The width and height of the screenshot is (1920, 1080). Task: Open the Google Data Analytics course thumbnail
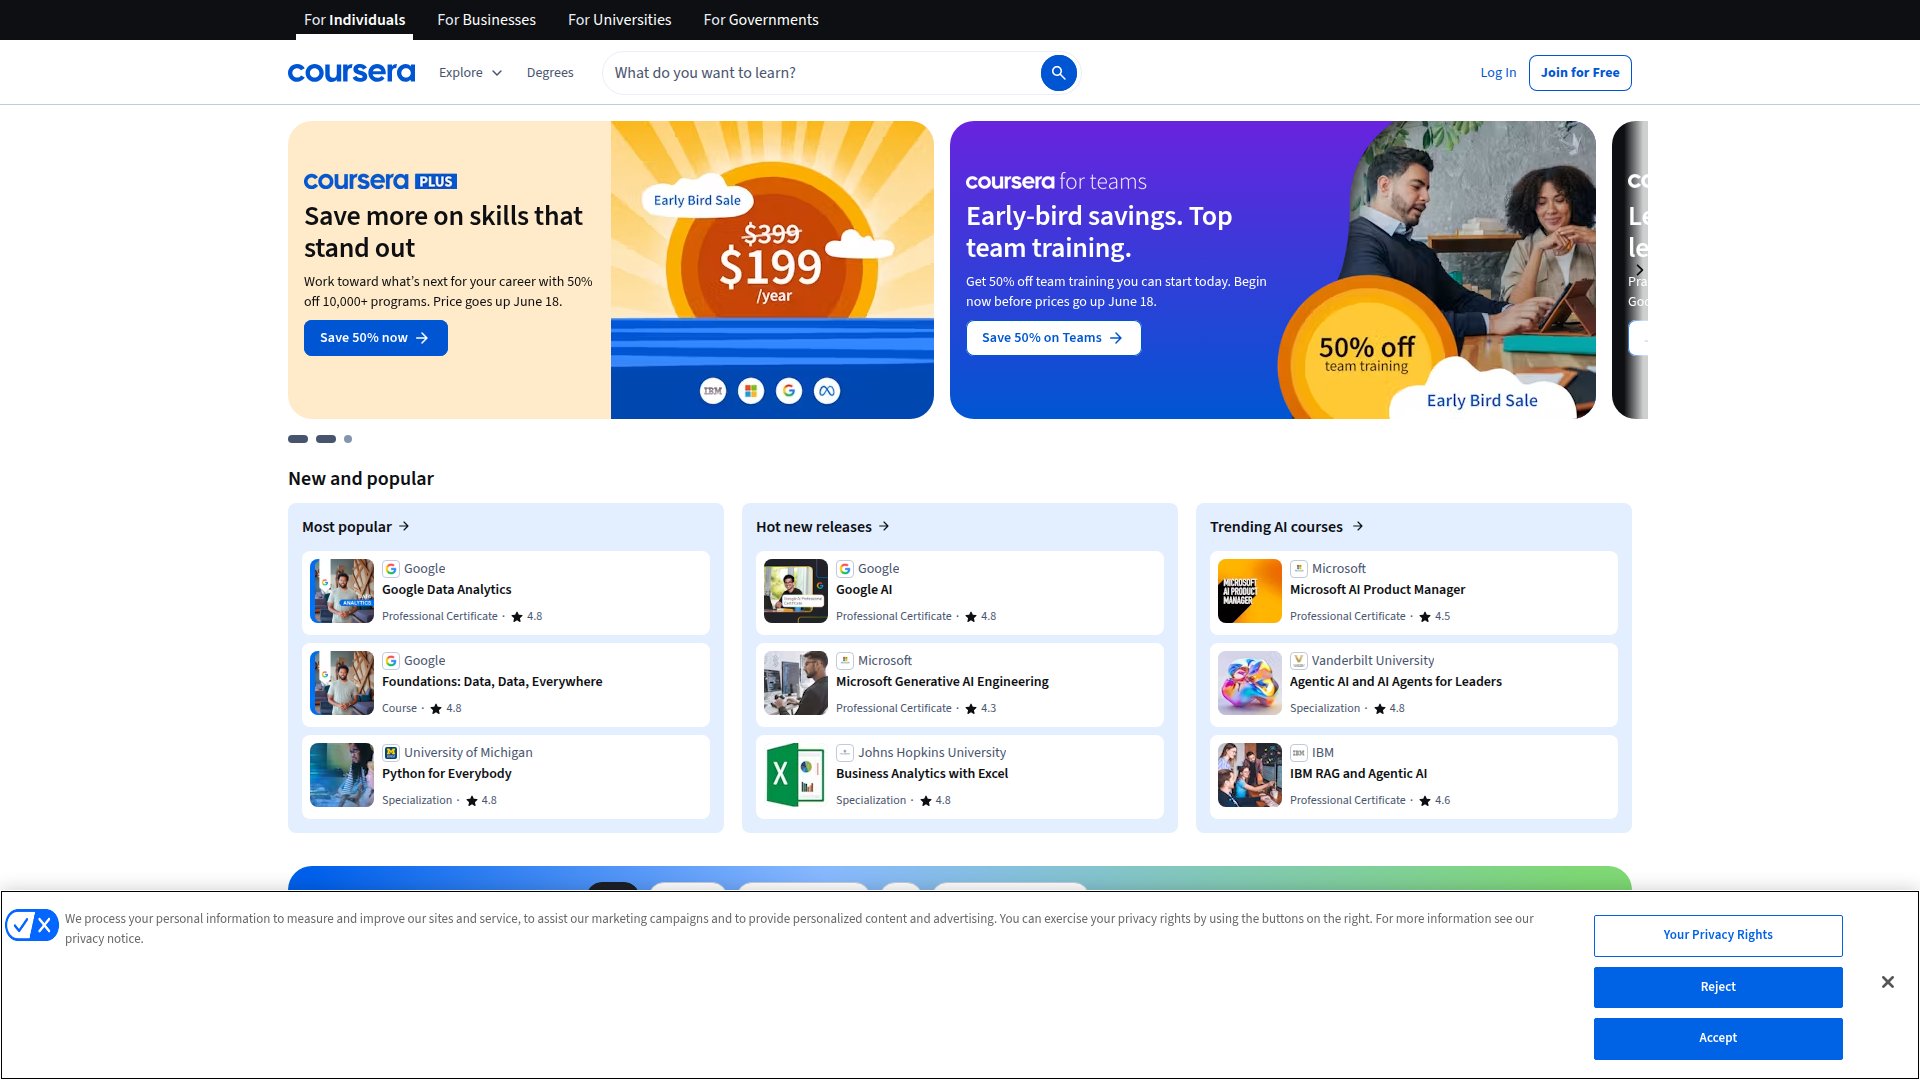[342, 591]
